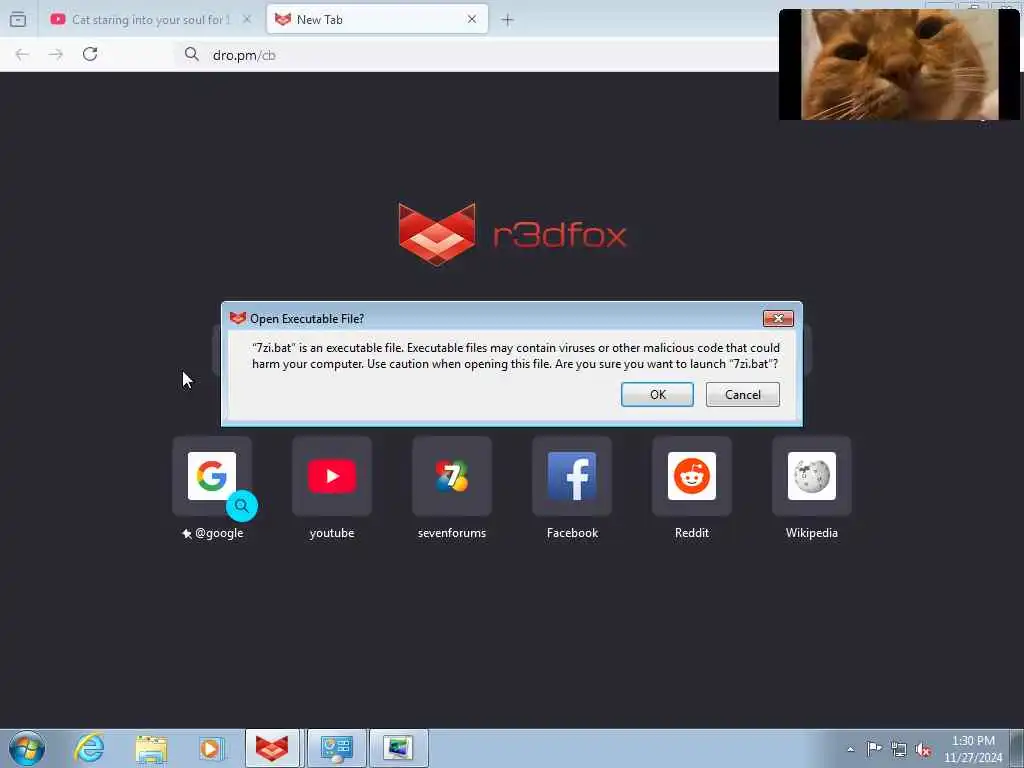This screenshot has height=768, width=1024.
Task: Reload the current page
Action: click(90, 54)
